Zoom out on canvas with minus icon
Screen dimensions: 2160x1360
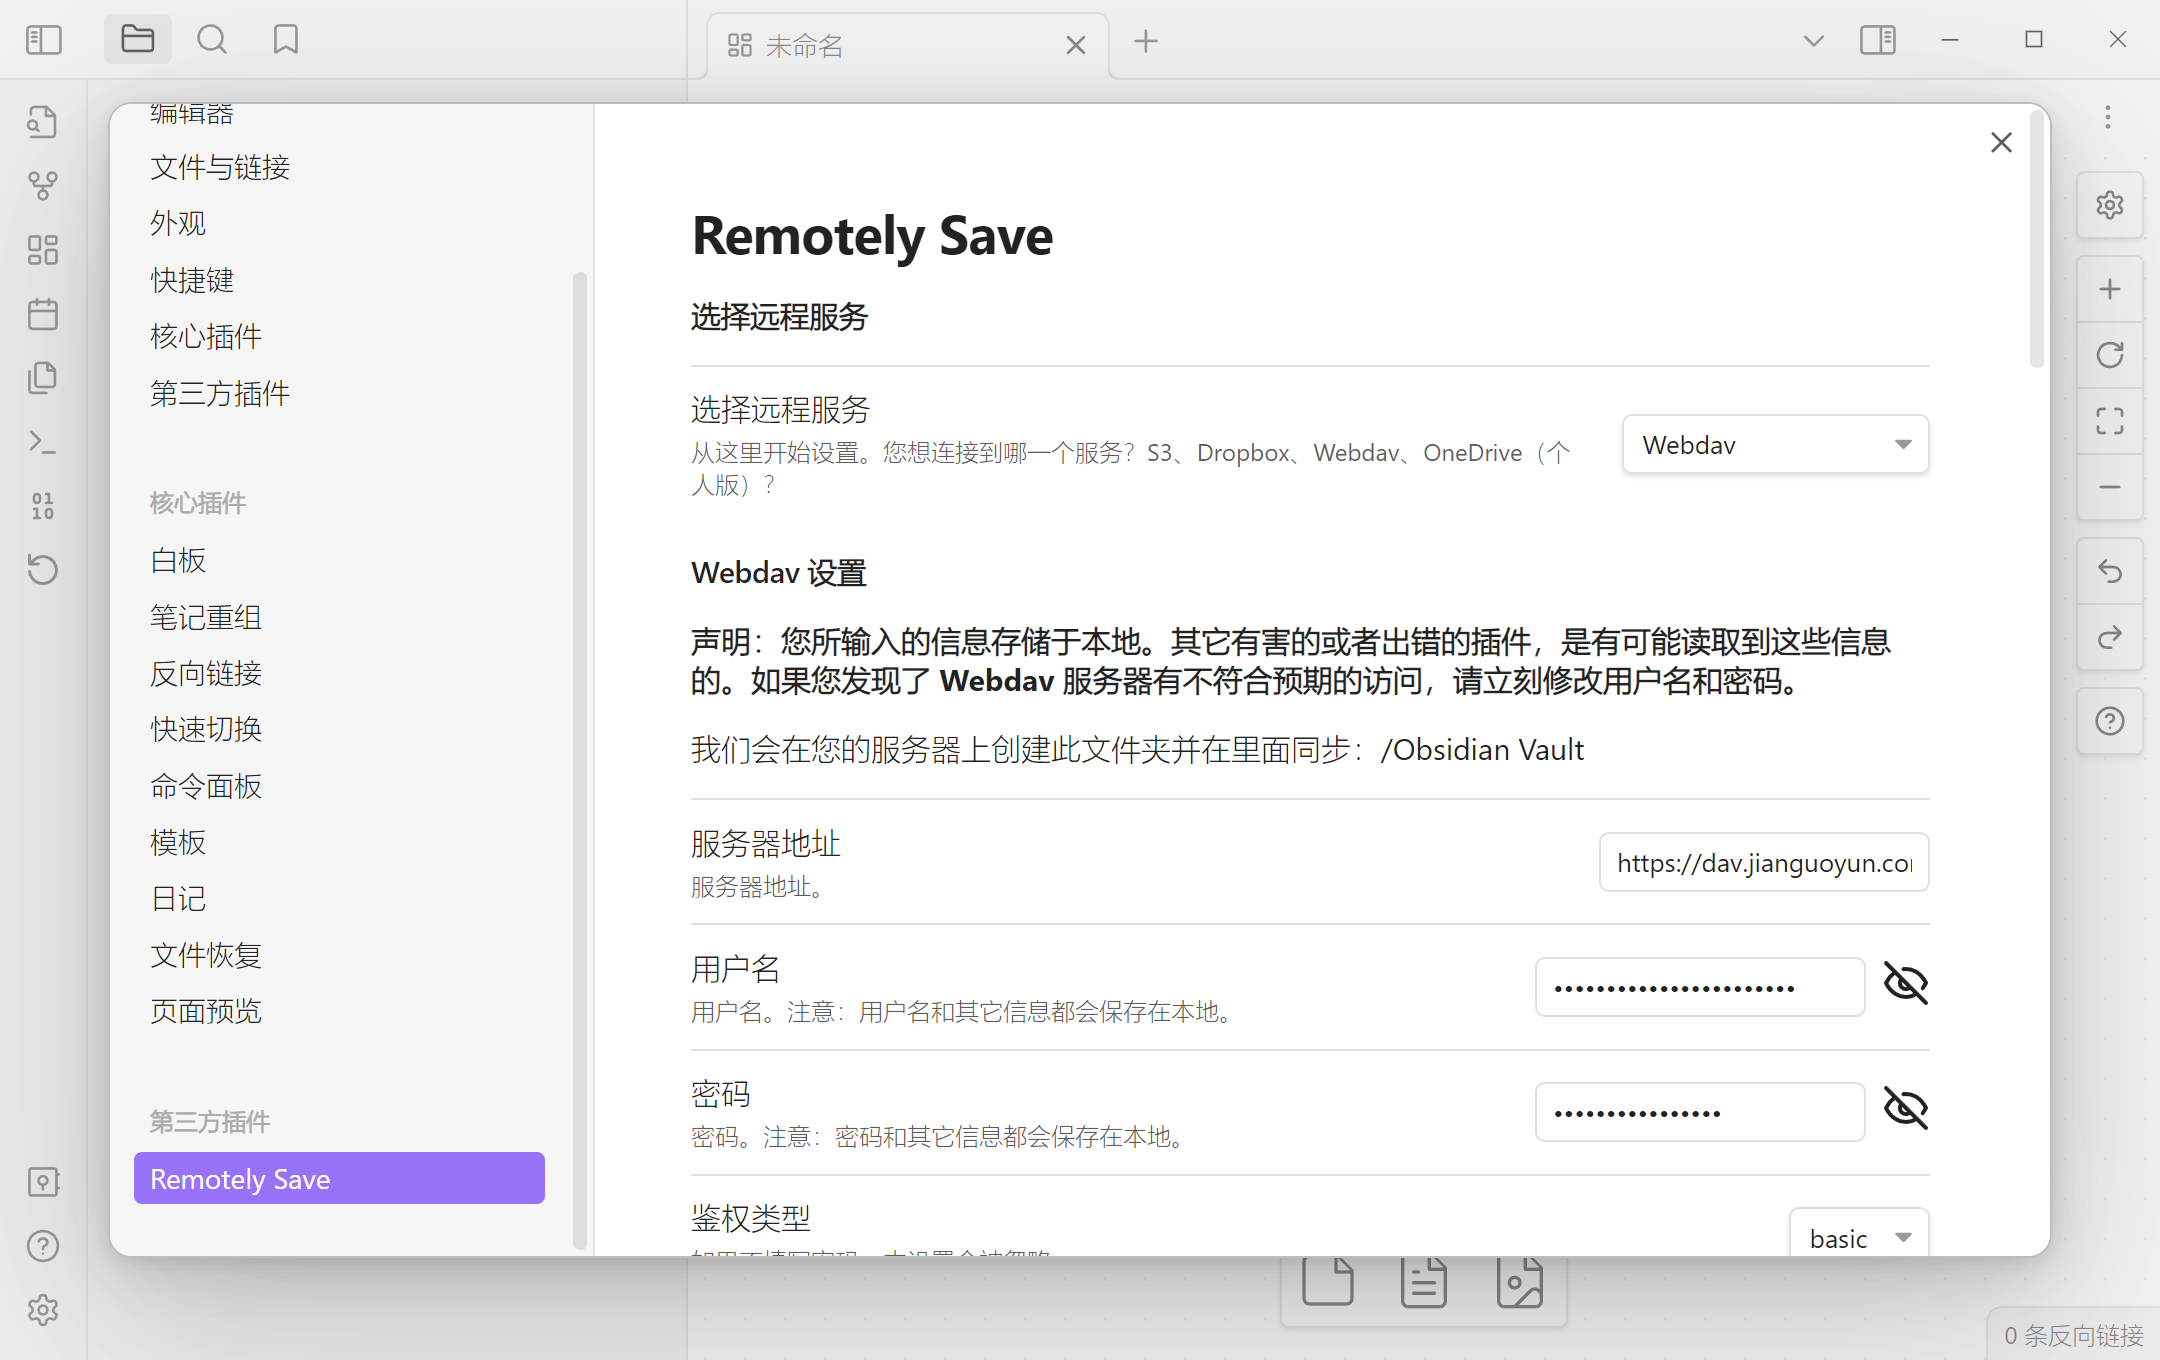pyautogui.click(x=2110, y=487)
